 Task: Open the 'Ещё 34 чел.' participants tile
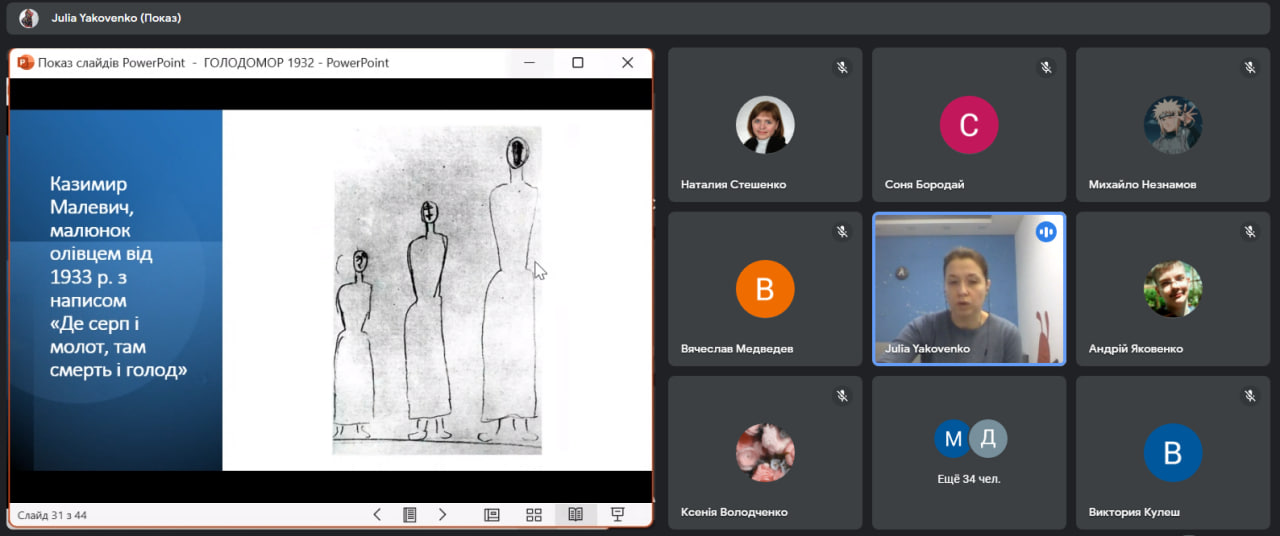969,453
